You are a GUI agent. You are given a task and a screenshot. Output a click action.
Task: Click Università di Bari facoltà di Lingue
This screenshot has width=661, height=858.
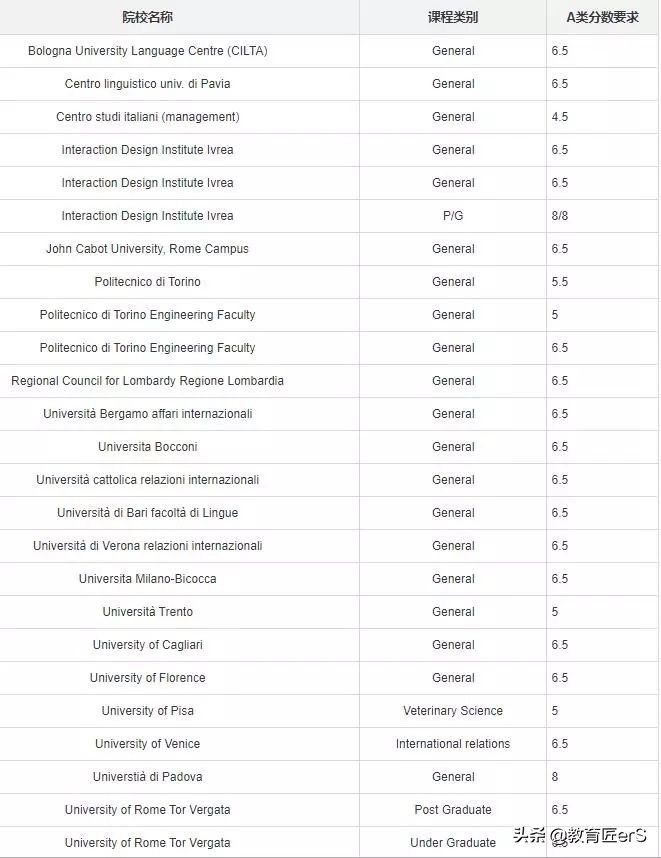148,513
